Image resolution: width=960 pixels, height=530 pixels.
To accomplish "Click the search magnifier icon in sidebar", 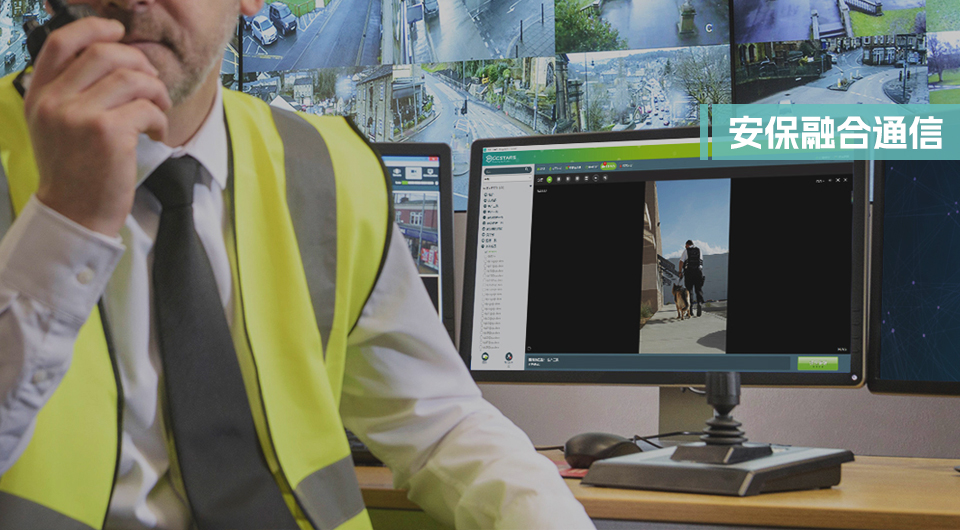I will pyautogui.click(x=529, y=170).
